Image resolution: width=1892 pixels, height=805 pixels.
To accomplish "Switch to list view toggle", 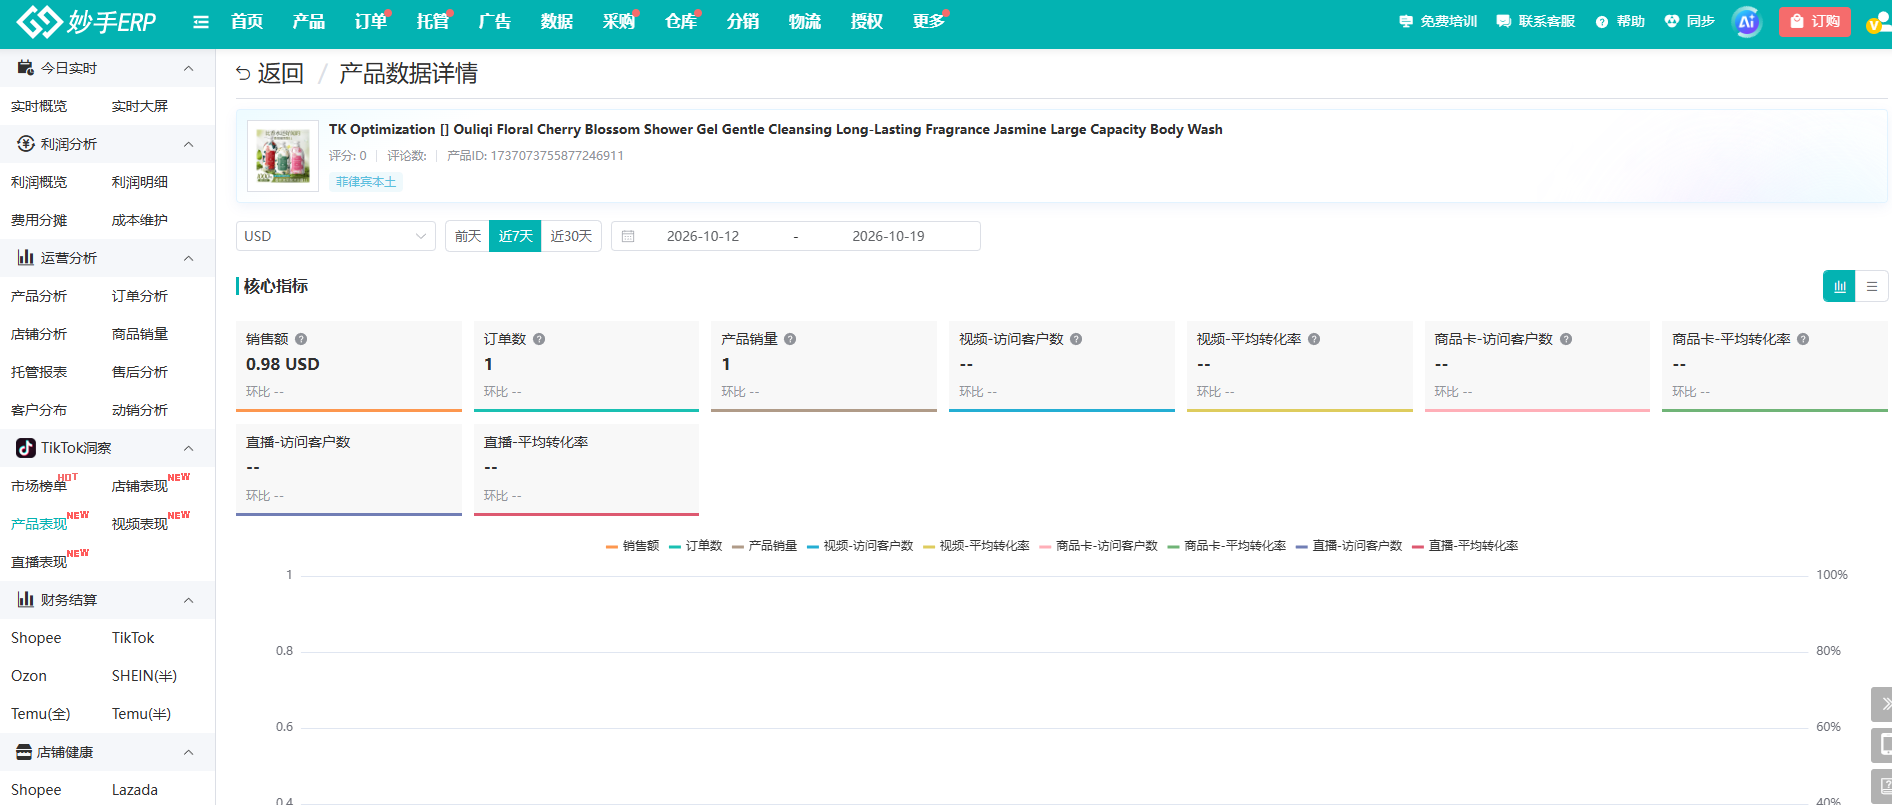I will pyautogui.click(x=1871, y=286).
